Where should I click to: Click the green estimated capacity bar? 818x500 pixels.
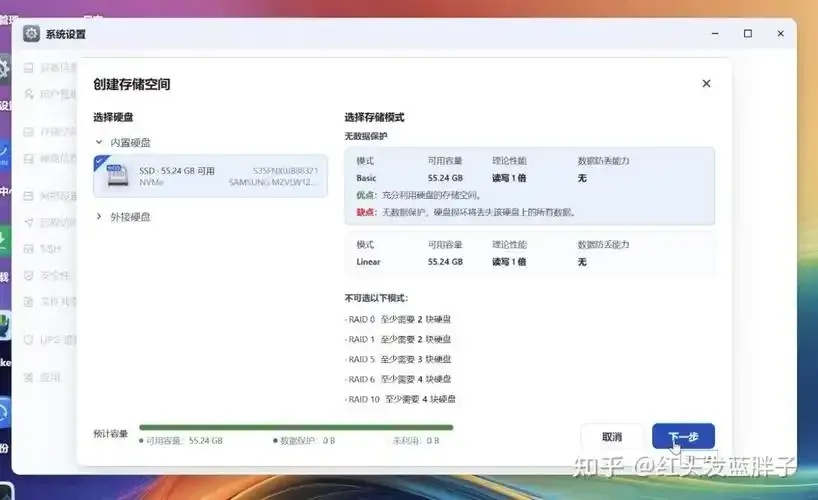tap(296, 427)
